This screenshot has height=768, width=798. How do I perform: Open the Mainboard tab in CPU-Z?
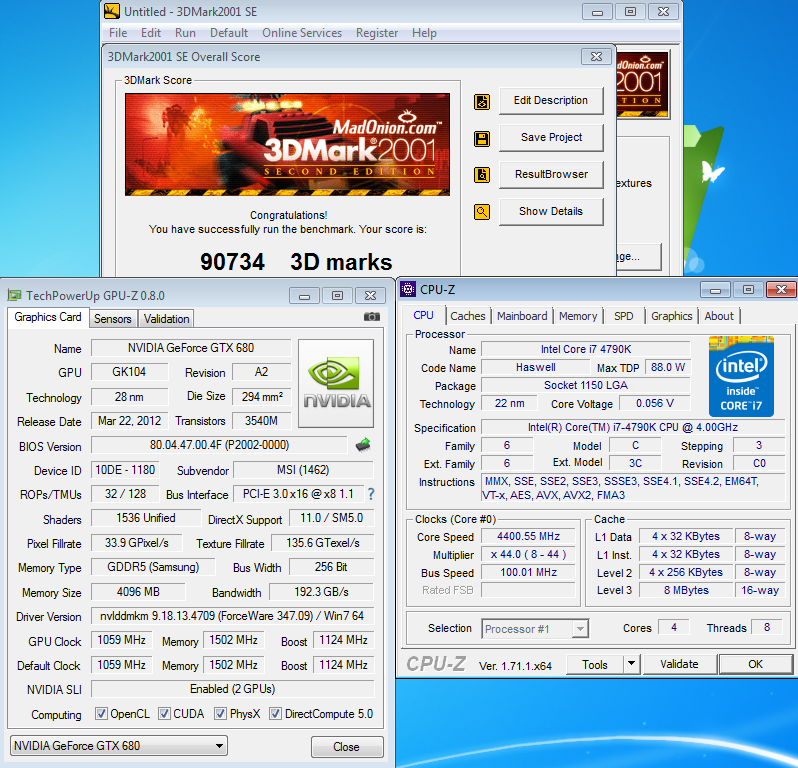[x=523, y=316]
